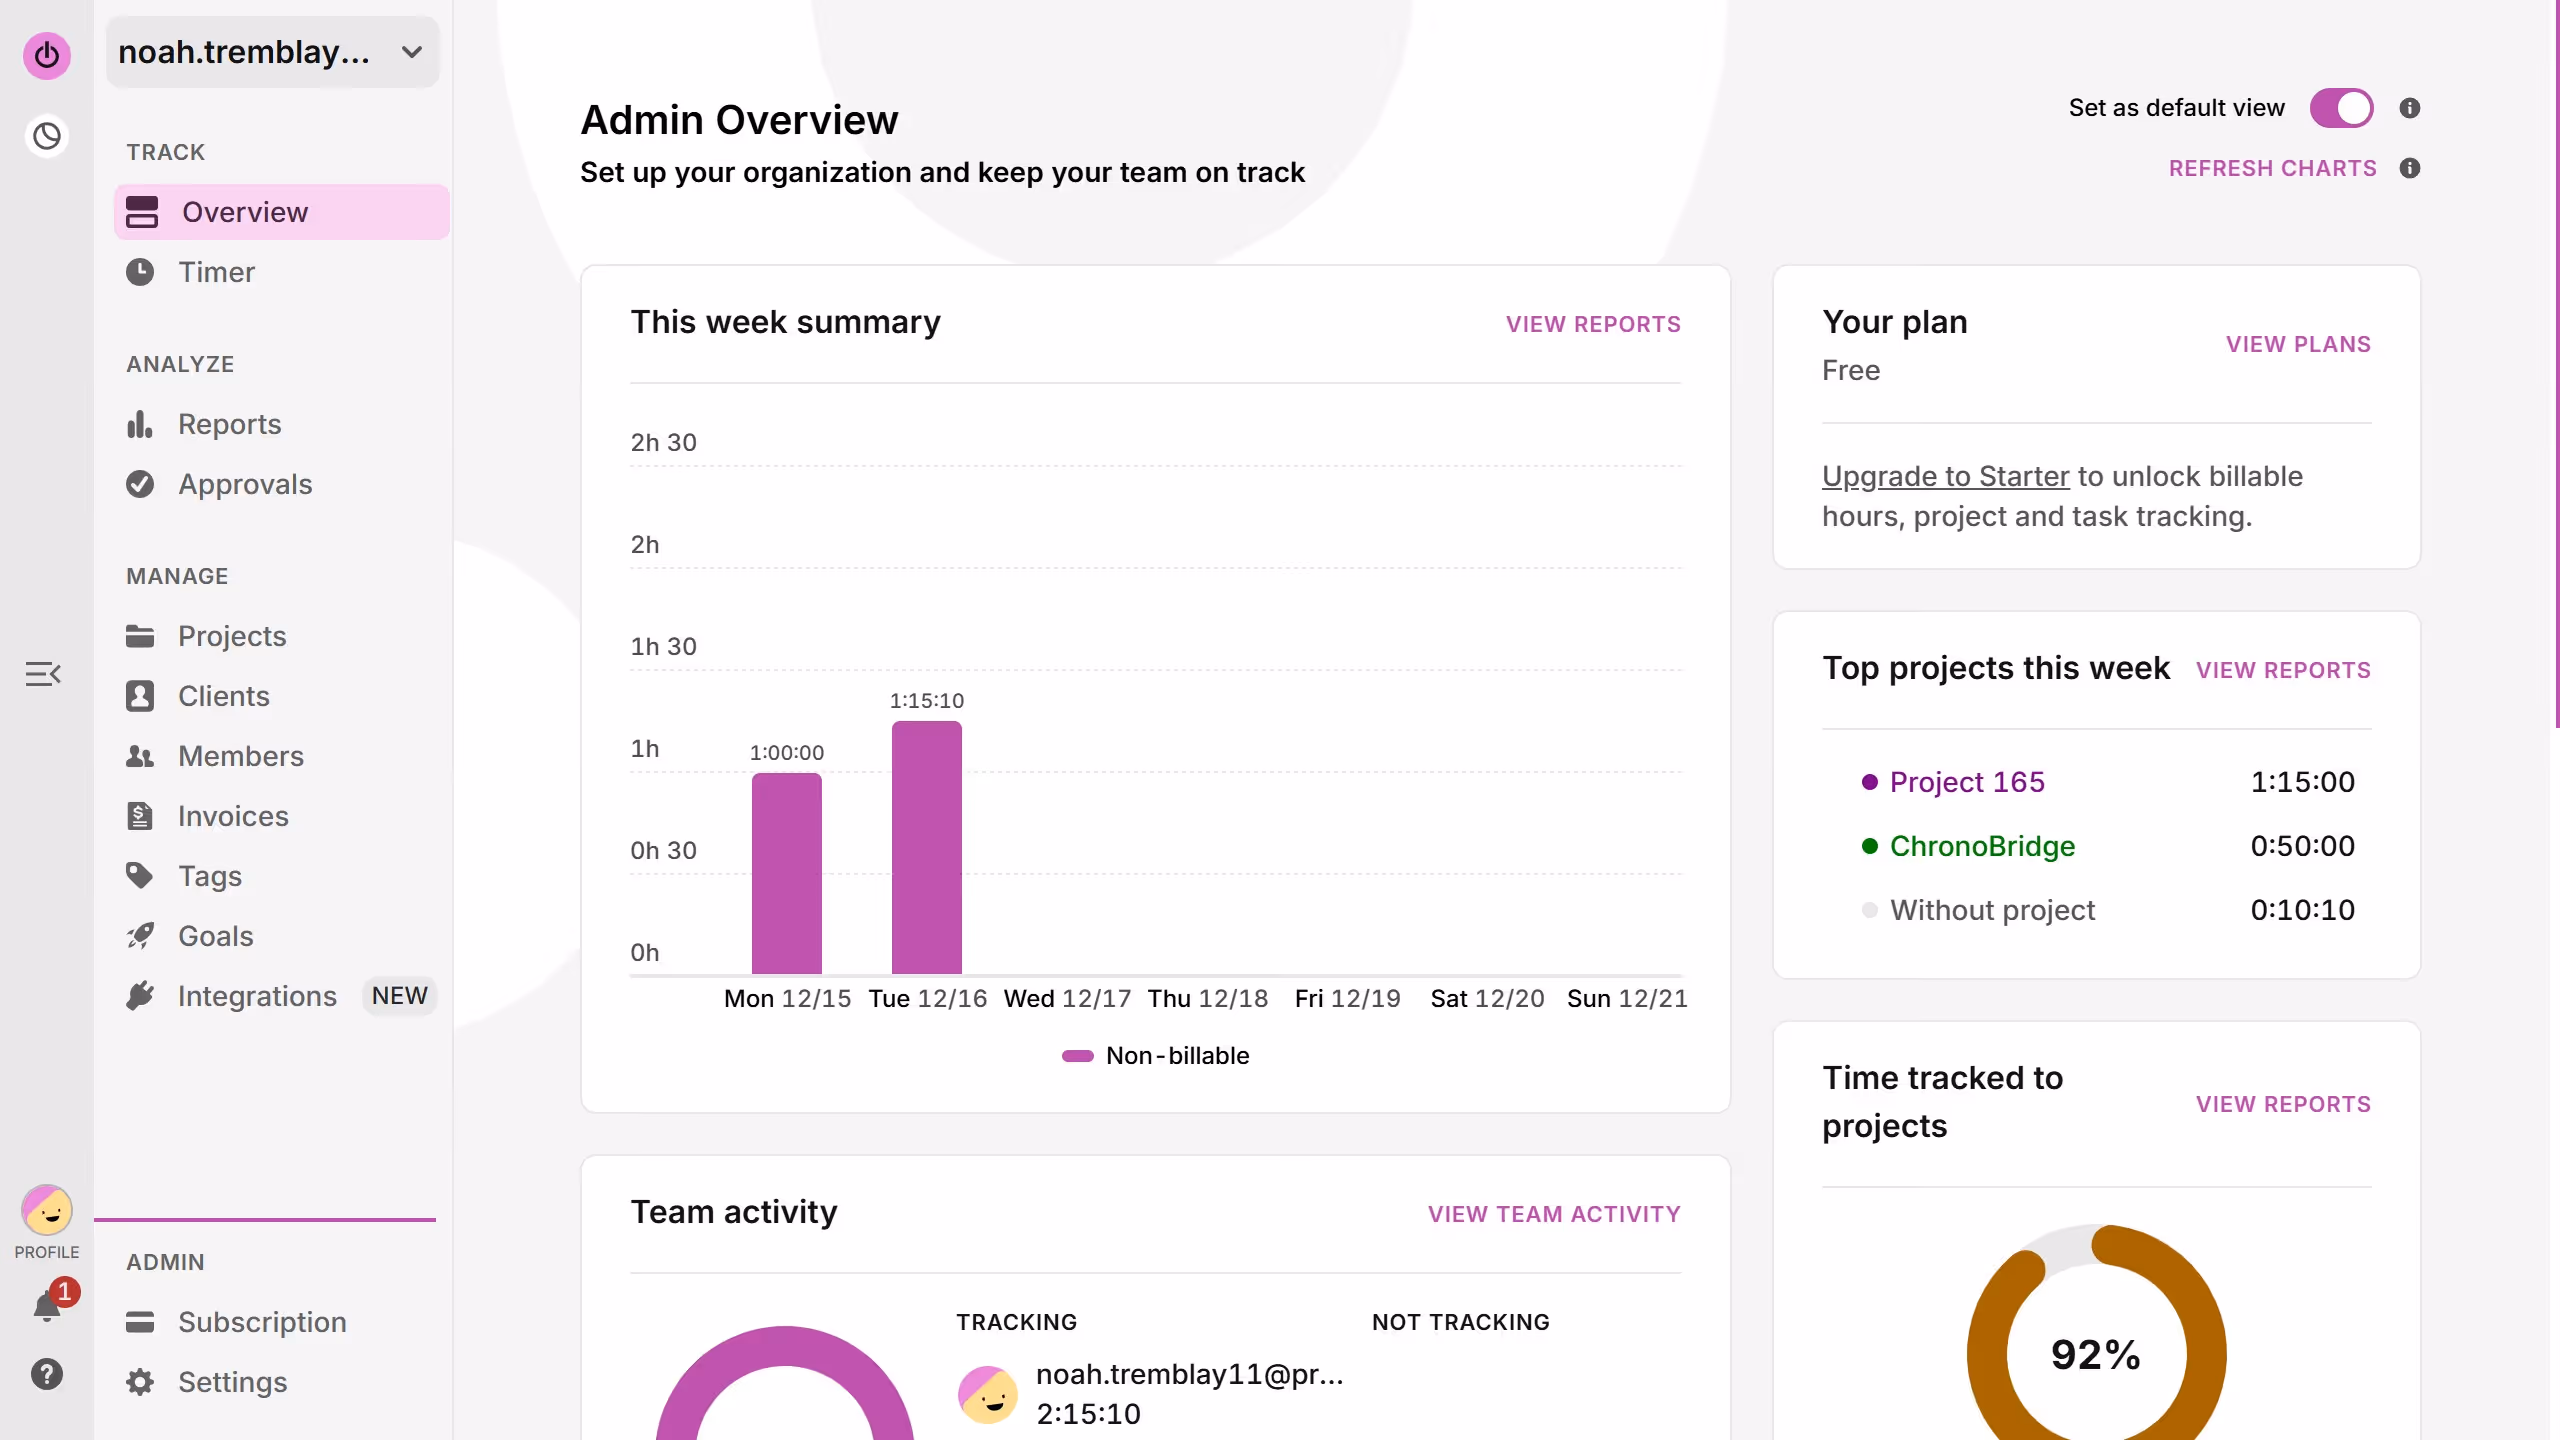
Task: Click the 1:15:10 label above Tuesday bar
Action: click(927, 700)
